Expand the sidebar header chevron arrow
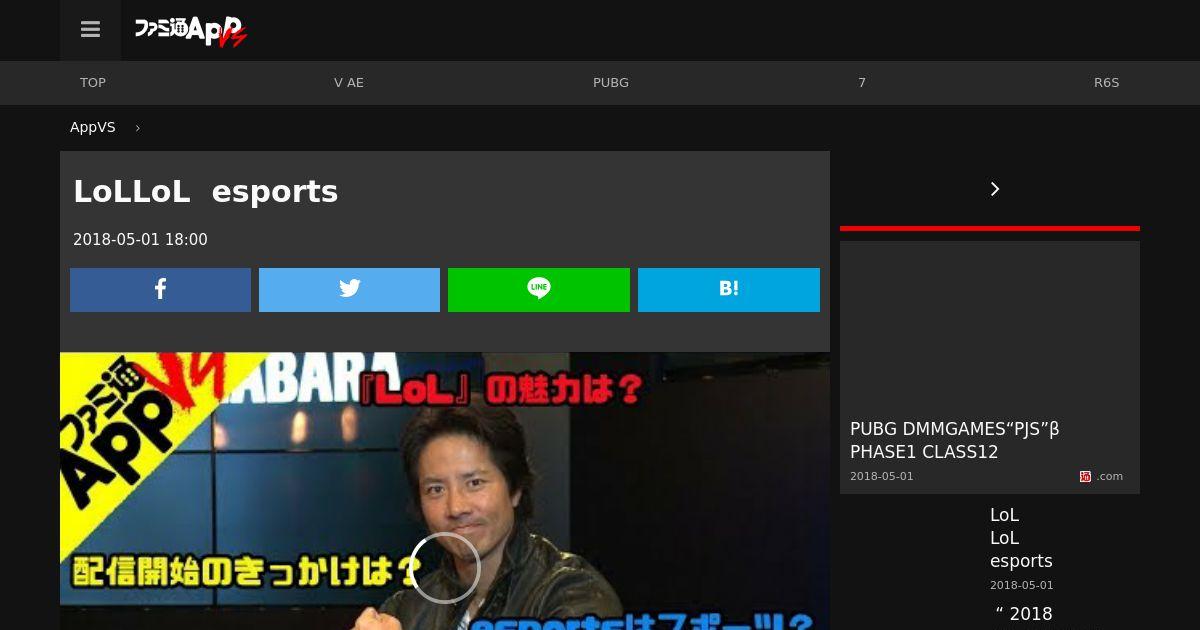 point(995,189)
